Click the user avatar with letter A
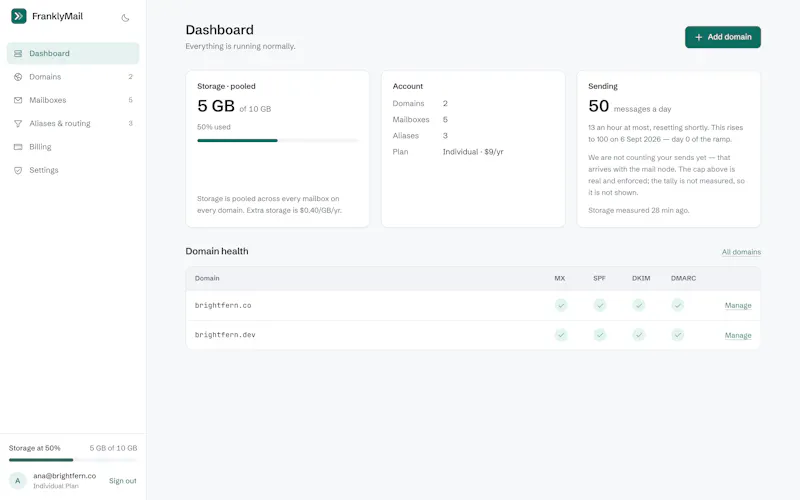This screenshot has width=800, height=500. point(18,481)
